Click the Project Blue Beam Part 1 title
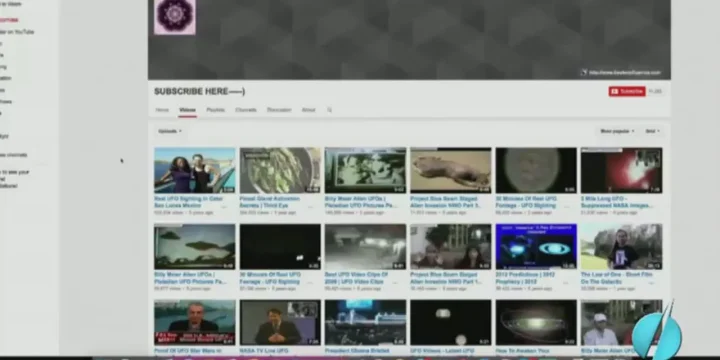The height and width of the screenshot is (360, 720). pyautogui.click(x=445, y=278)
